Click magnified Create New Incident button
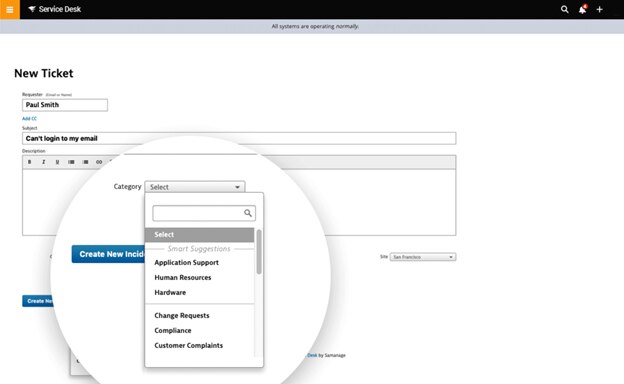The image size is (624, 384). pyautogui.click(x=108, y=254)
